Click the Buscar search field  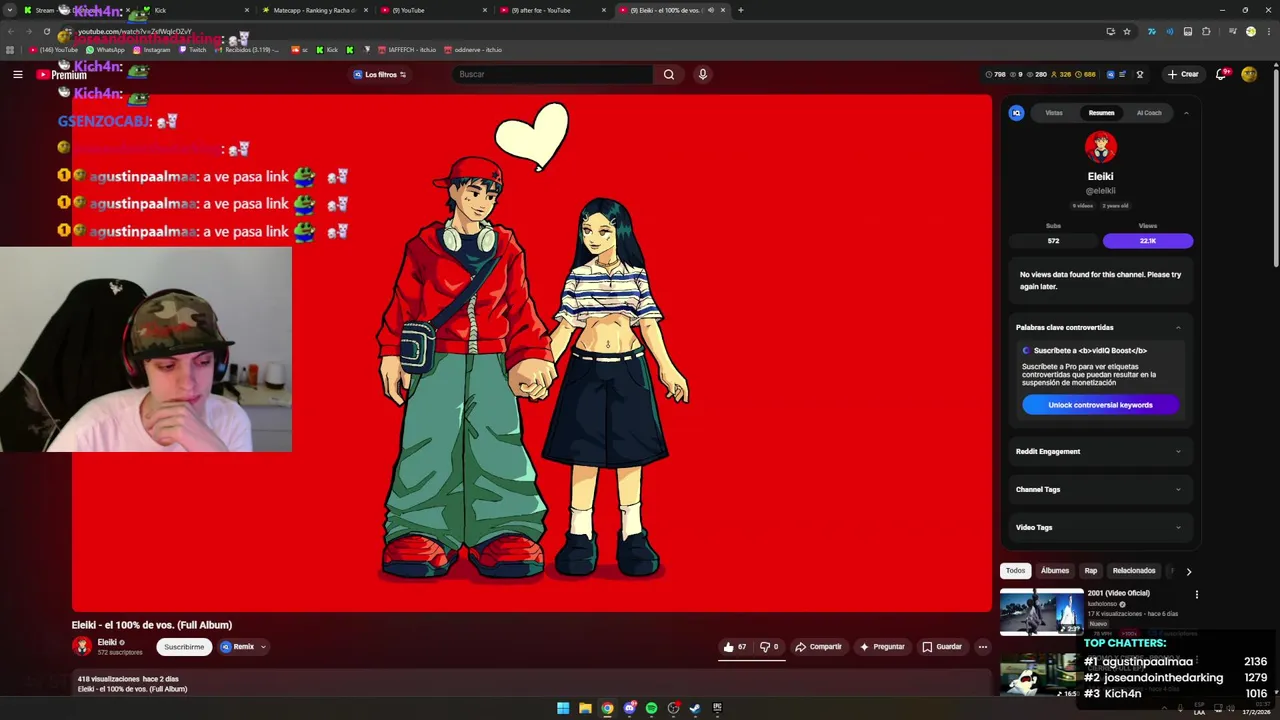[x=552, y=74]
